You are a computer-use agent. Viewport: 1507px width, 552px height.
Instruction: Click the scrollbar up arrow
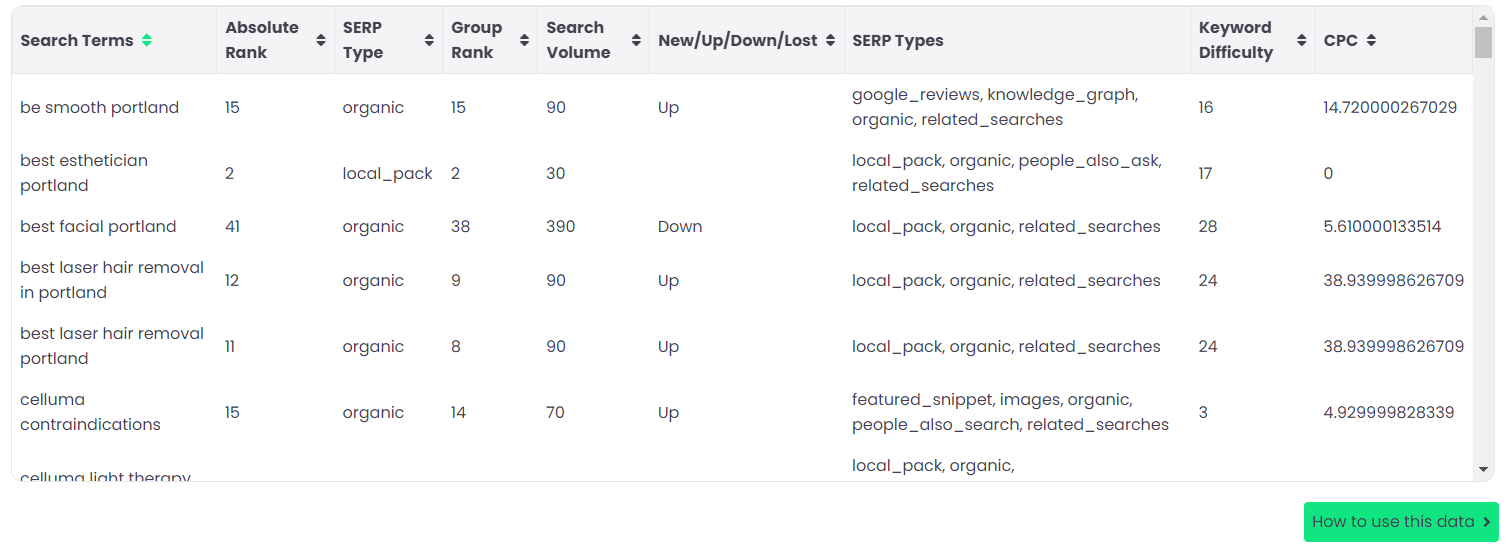[1483, 17]
